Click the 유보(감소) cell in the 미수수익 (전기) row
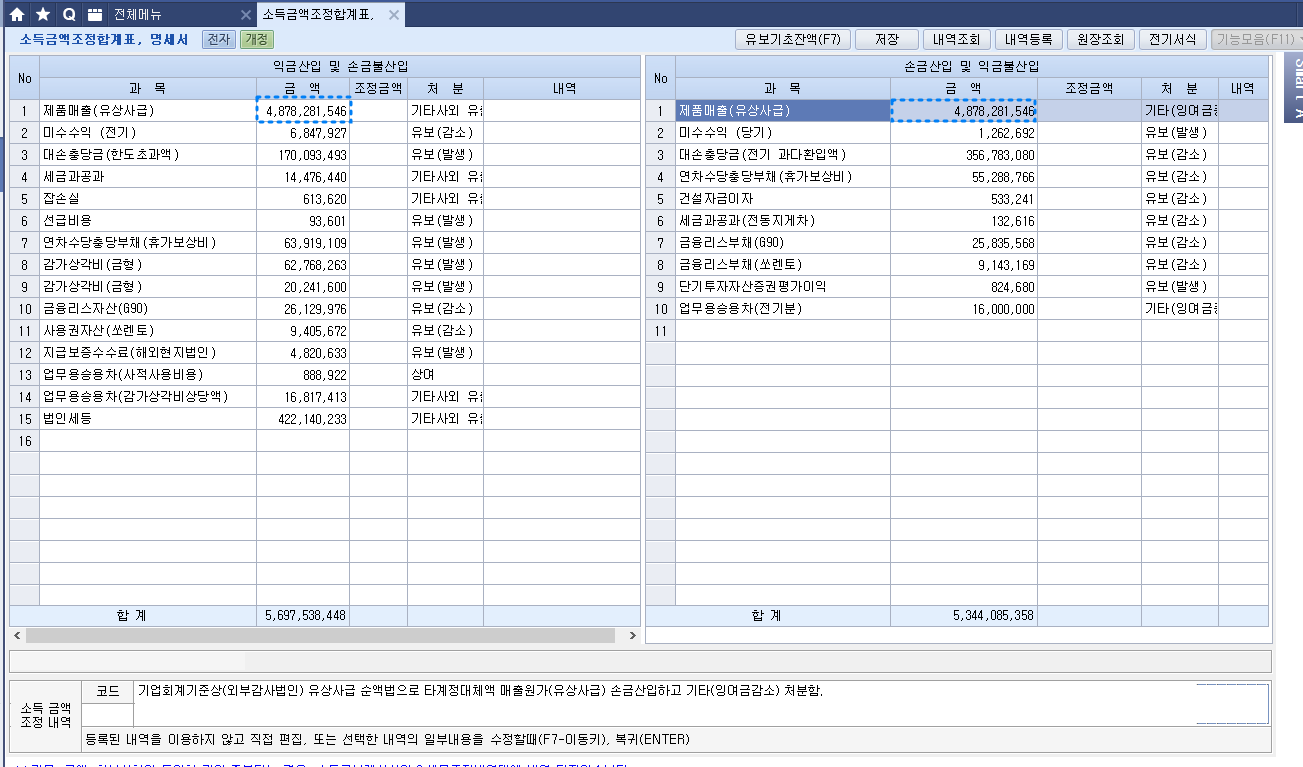The height and width of the screenshot is (767, 1303). 445,133
